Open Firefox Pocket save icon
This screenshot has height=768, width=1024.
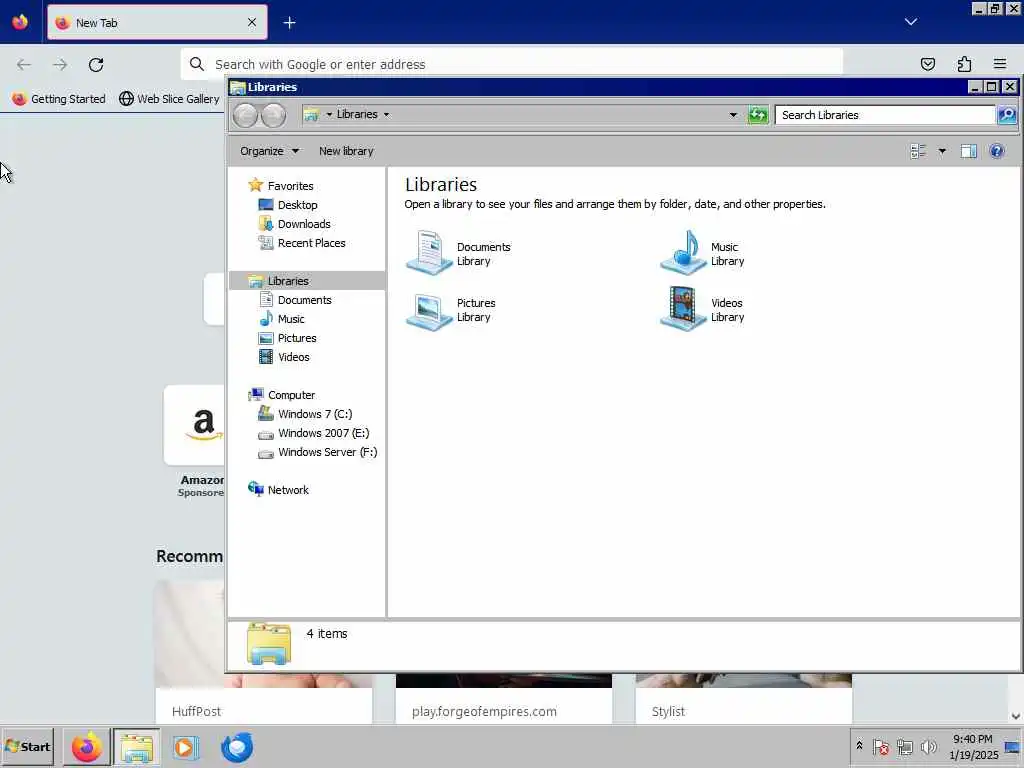pos(927,64)
